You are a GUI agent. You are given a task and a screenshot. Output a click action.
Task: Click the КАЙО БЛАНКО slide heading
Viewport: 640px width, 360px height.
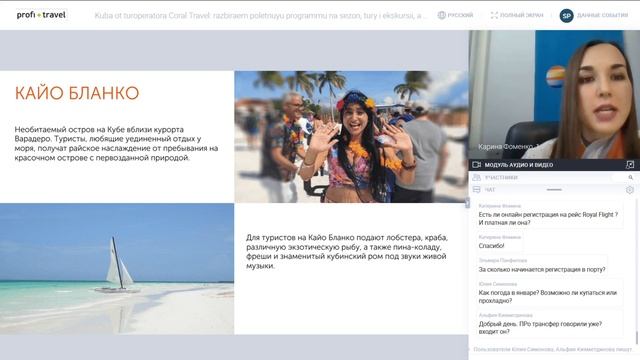pos(77,93)
